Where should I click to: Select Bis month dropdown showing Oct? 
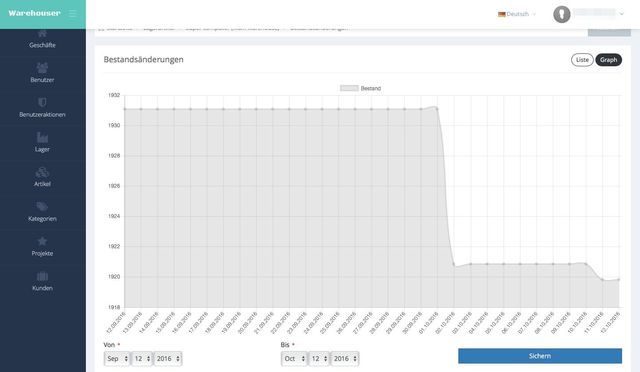pyautogui.click(x=294, y=359)
